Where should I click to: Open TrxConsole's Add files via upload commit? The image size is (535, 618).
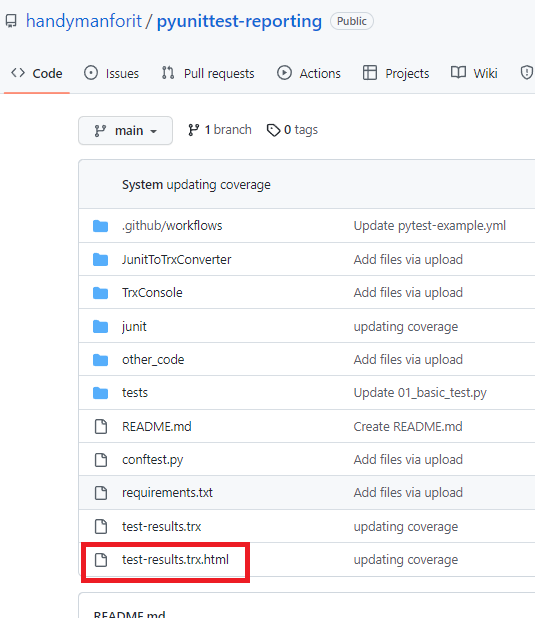(408, 293)
